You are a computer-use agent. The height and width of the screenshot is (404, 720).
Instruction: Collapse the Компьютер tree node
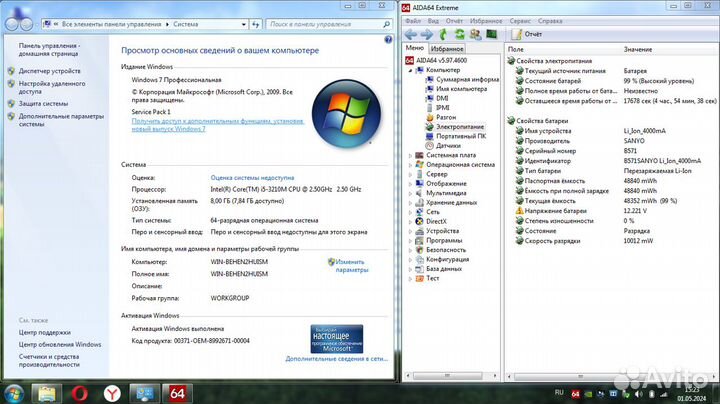click(411, 70)
